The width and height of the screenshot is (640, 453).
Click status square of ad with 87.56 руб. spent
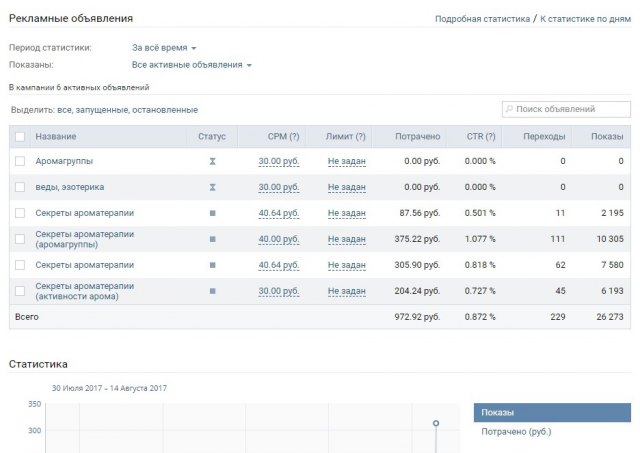click(x=212, y=213)
